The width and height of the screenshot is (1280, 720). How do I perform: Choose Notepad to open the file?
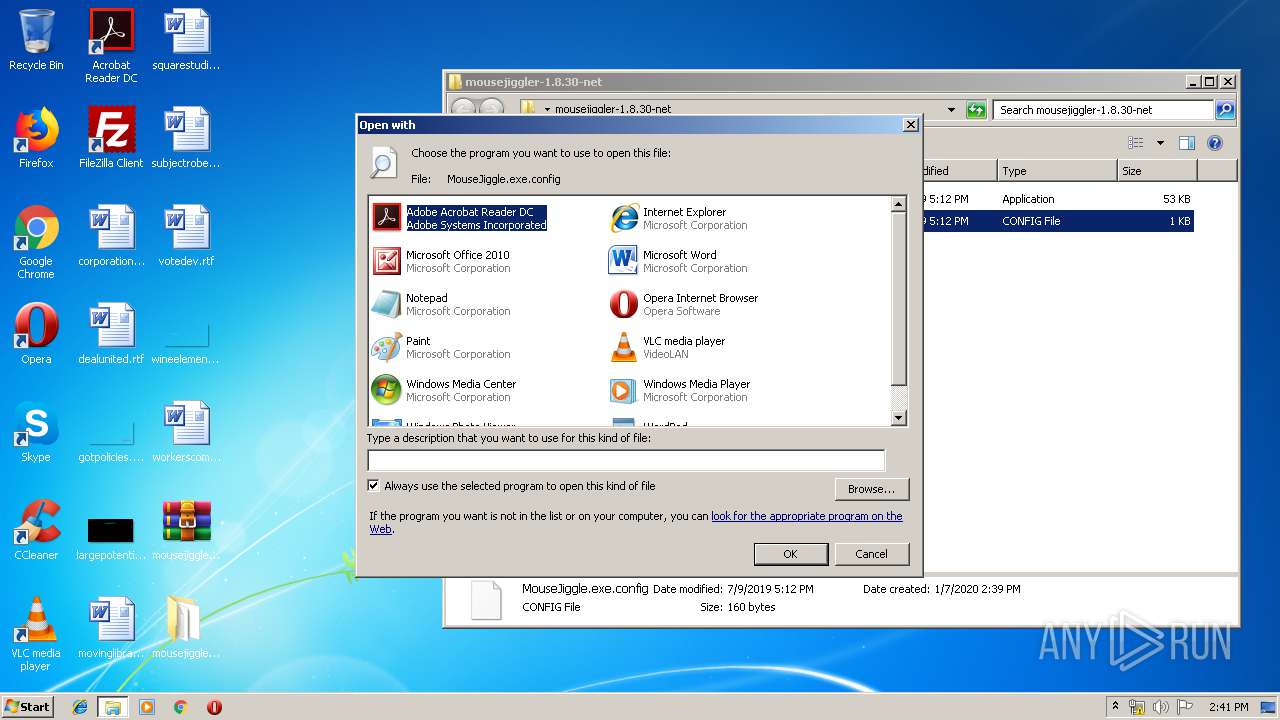pyautogui.click(x=442, y=304)
